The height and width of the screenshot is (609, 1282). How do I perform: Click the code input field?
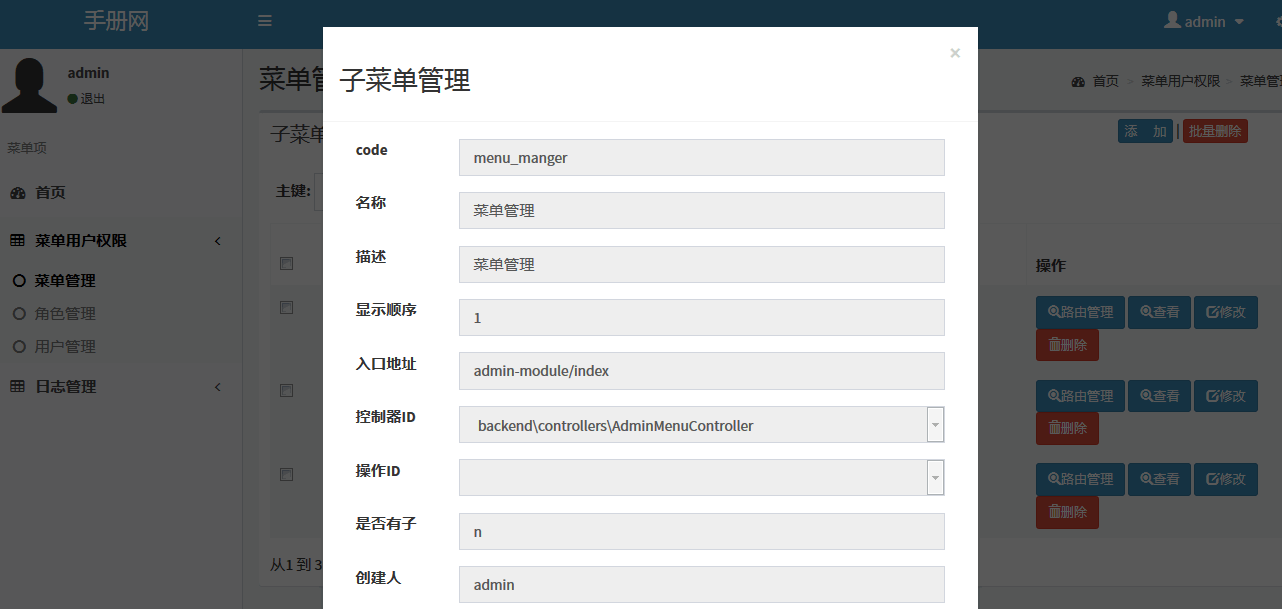[x=701, y=158]
